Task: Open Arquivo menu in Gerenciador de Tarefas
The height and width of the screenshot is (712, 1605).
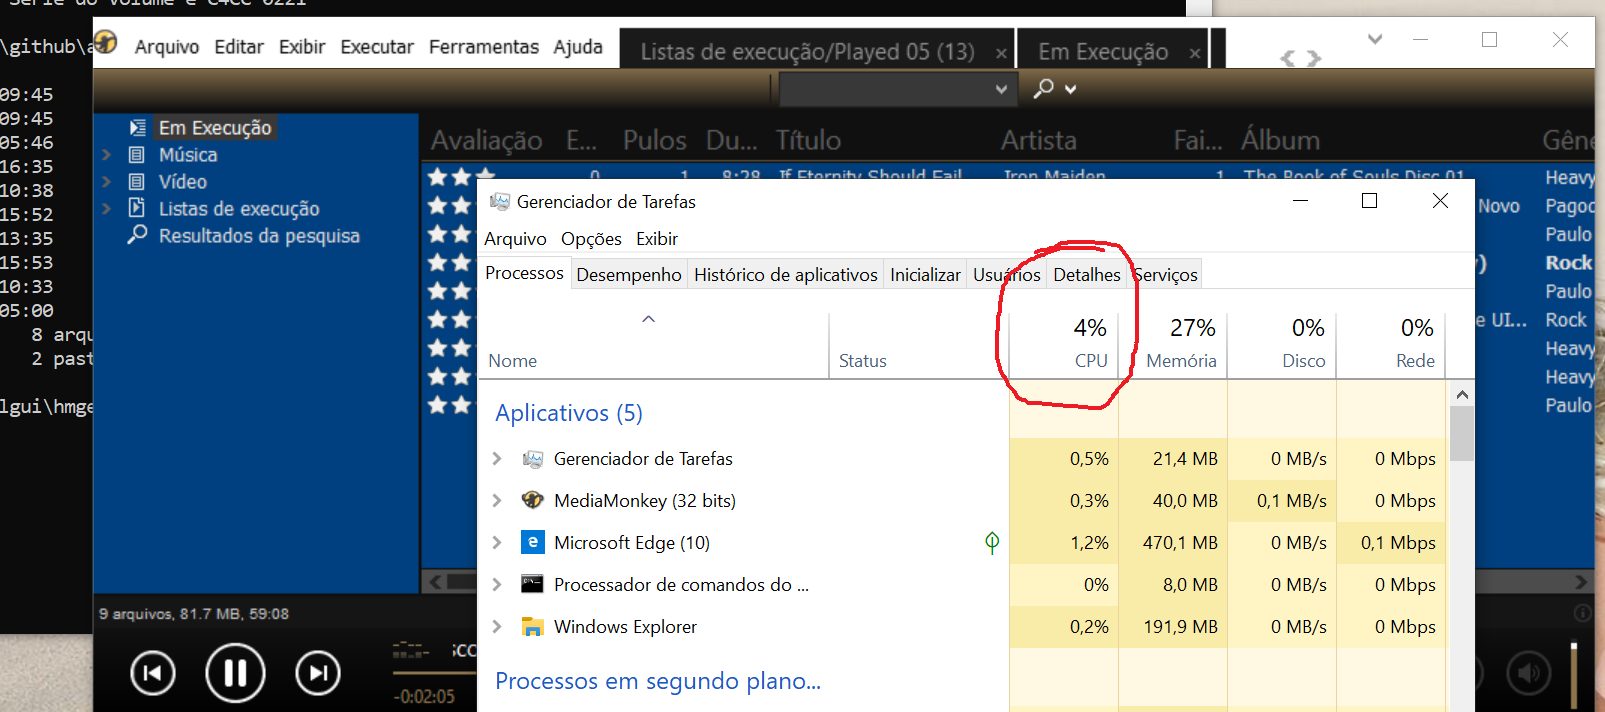Action: click(515, 239)
